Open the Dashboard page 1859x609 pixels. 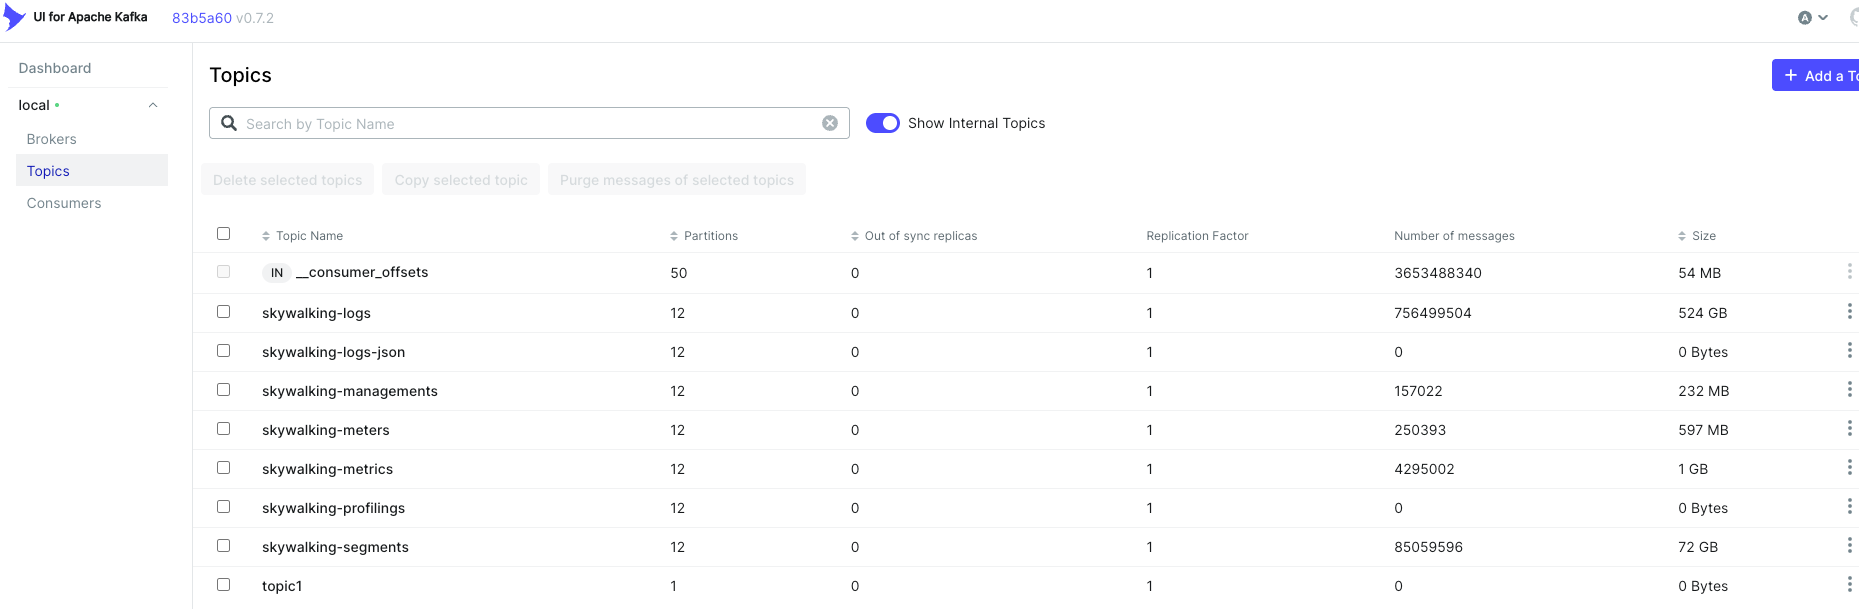click(55, 68)
